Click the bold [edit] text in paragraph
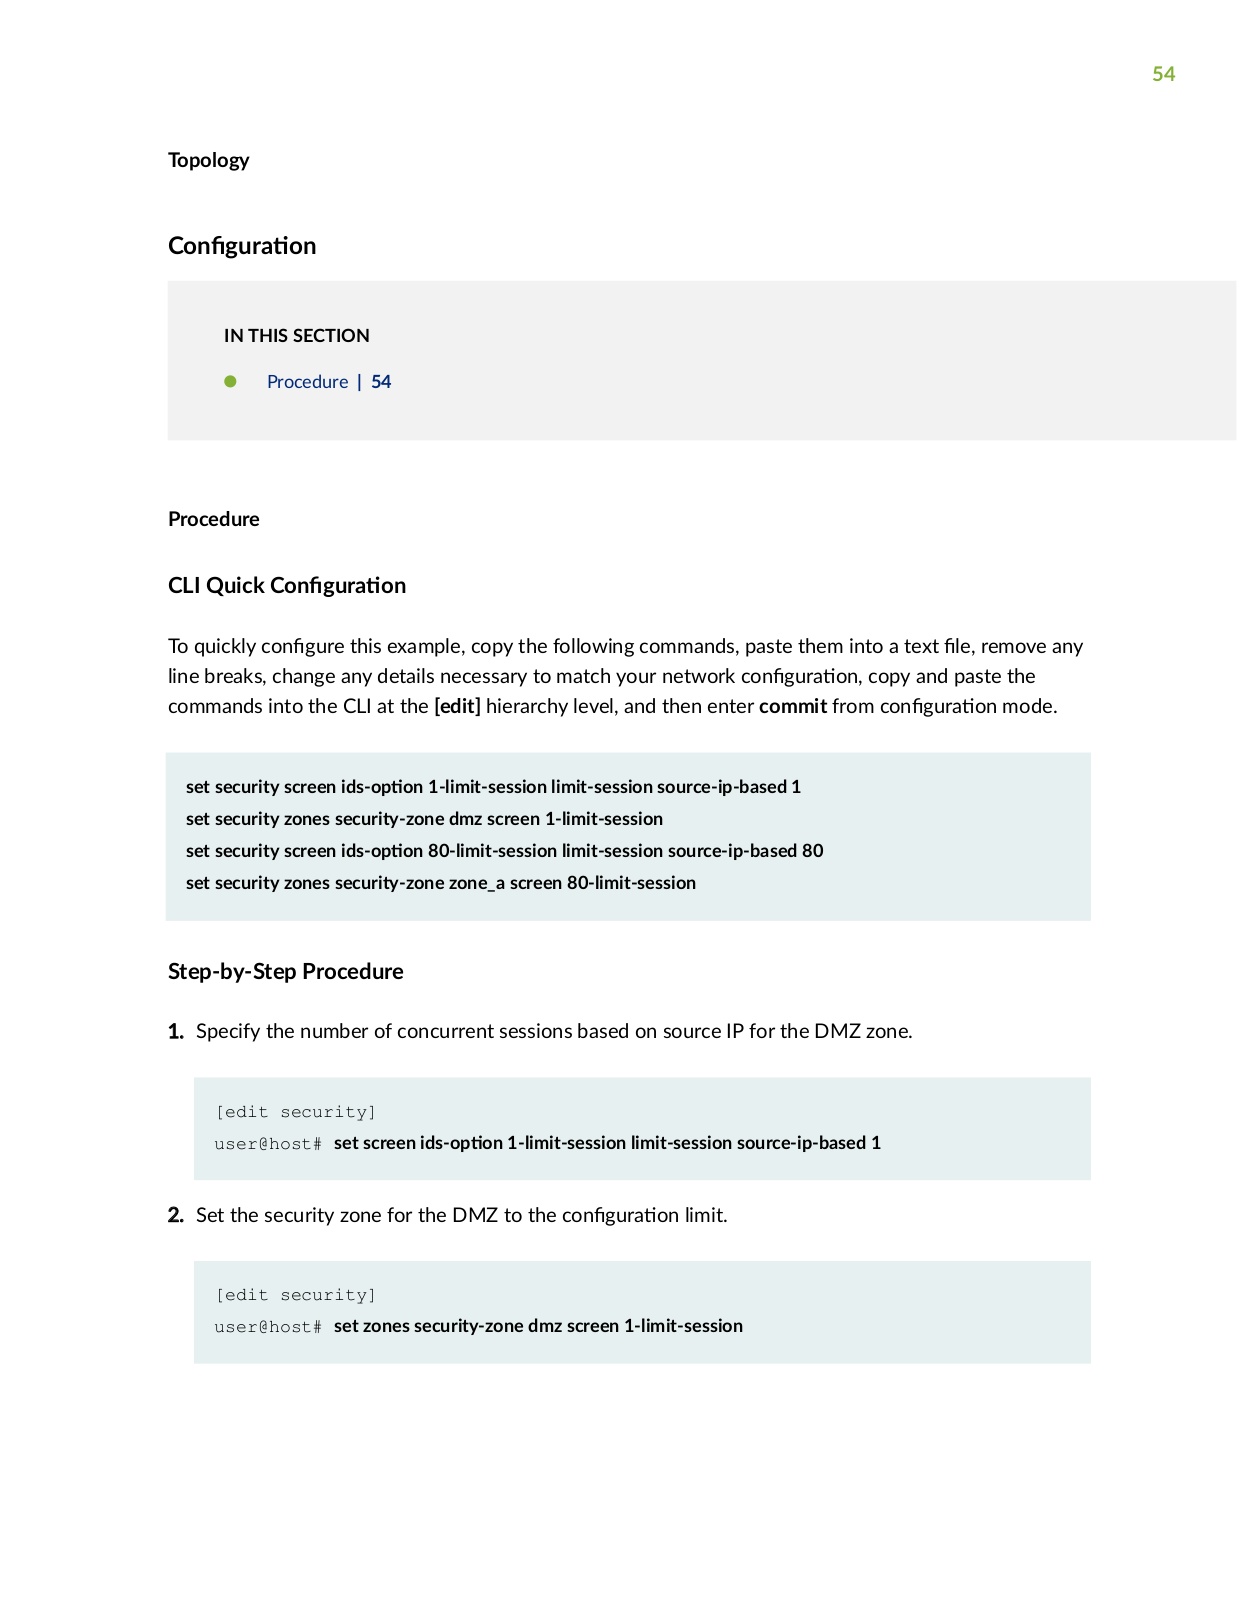This screenshot has width=1237, height=1600. coord(457,706)
